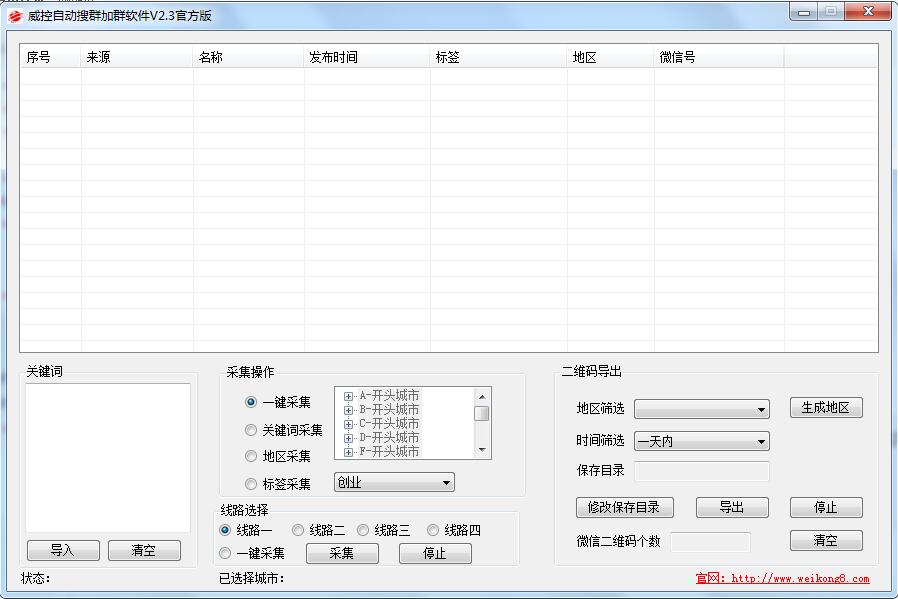Open the 时间筛选 一天内 dropdown
The image size is (898, 599).
click(701, 441)
